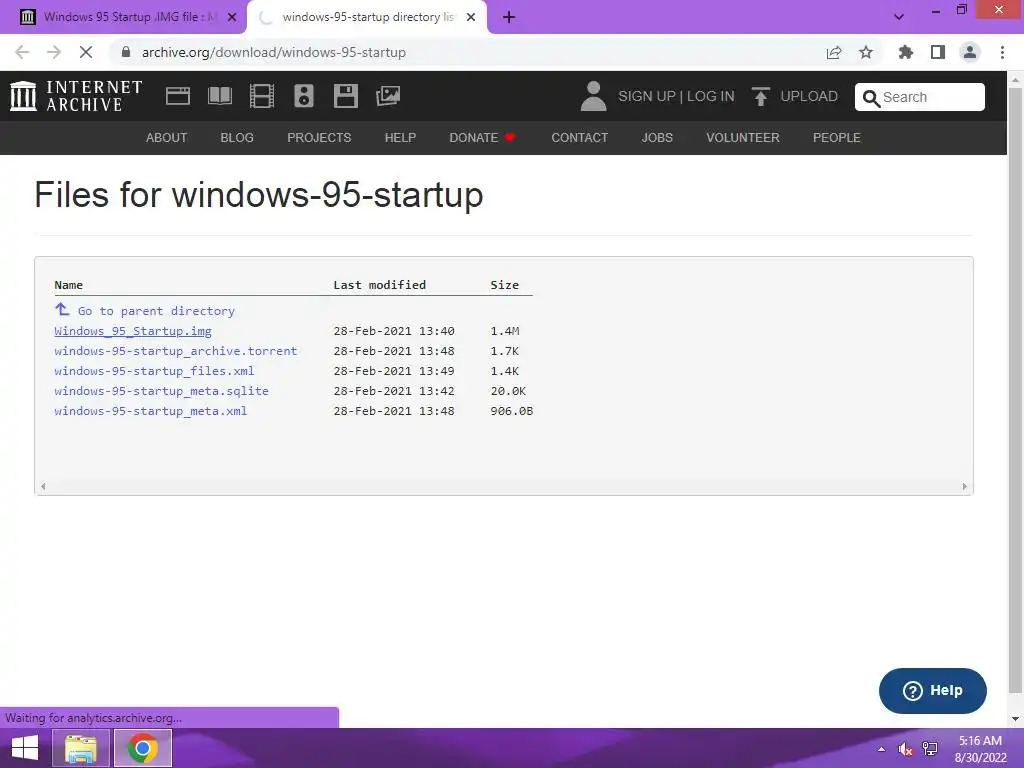1024x768 pixels.
Task: Open the Texts book icon
Action: 219,96
